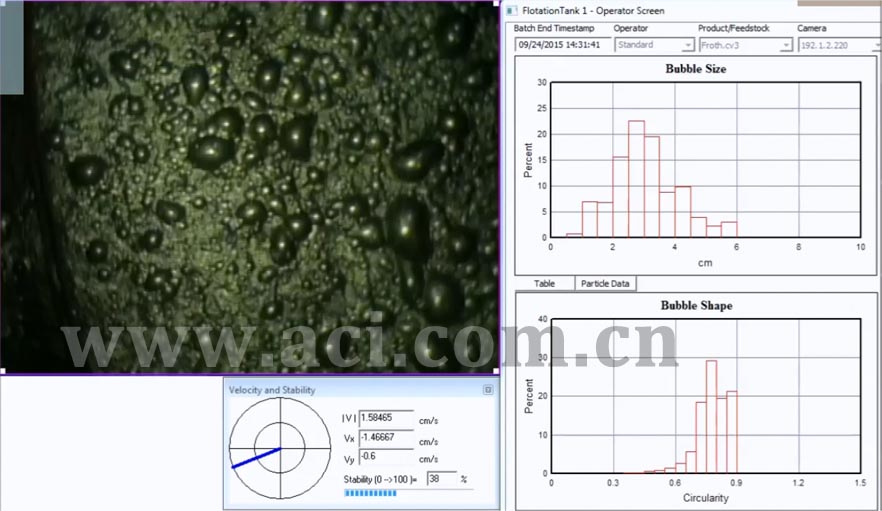The image size is (882, 511).
Task: Click the Stability percentage value field
Action: click(441, 479)
